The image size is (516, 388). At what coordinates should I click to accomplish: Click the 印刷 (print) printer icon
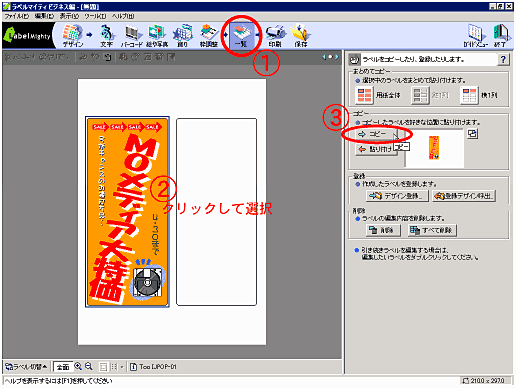click(275, 35)
